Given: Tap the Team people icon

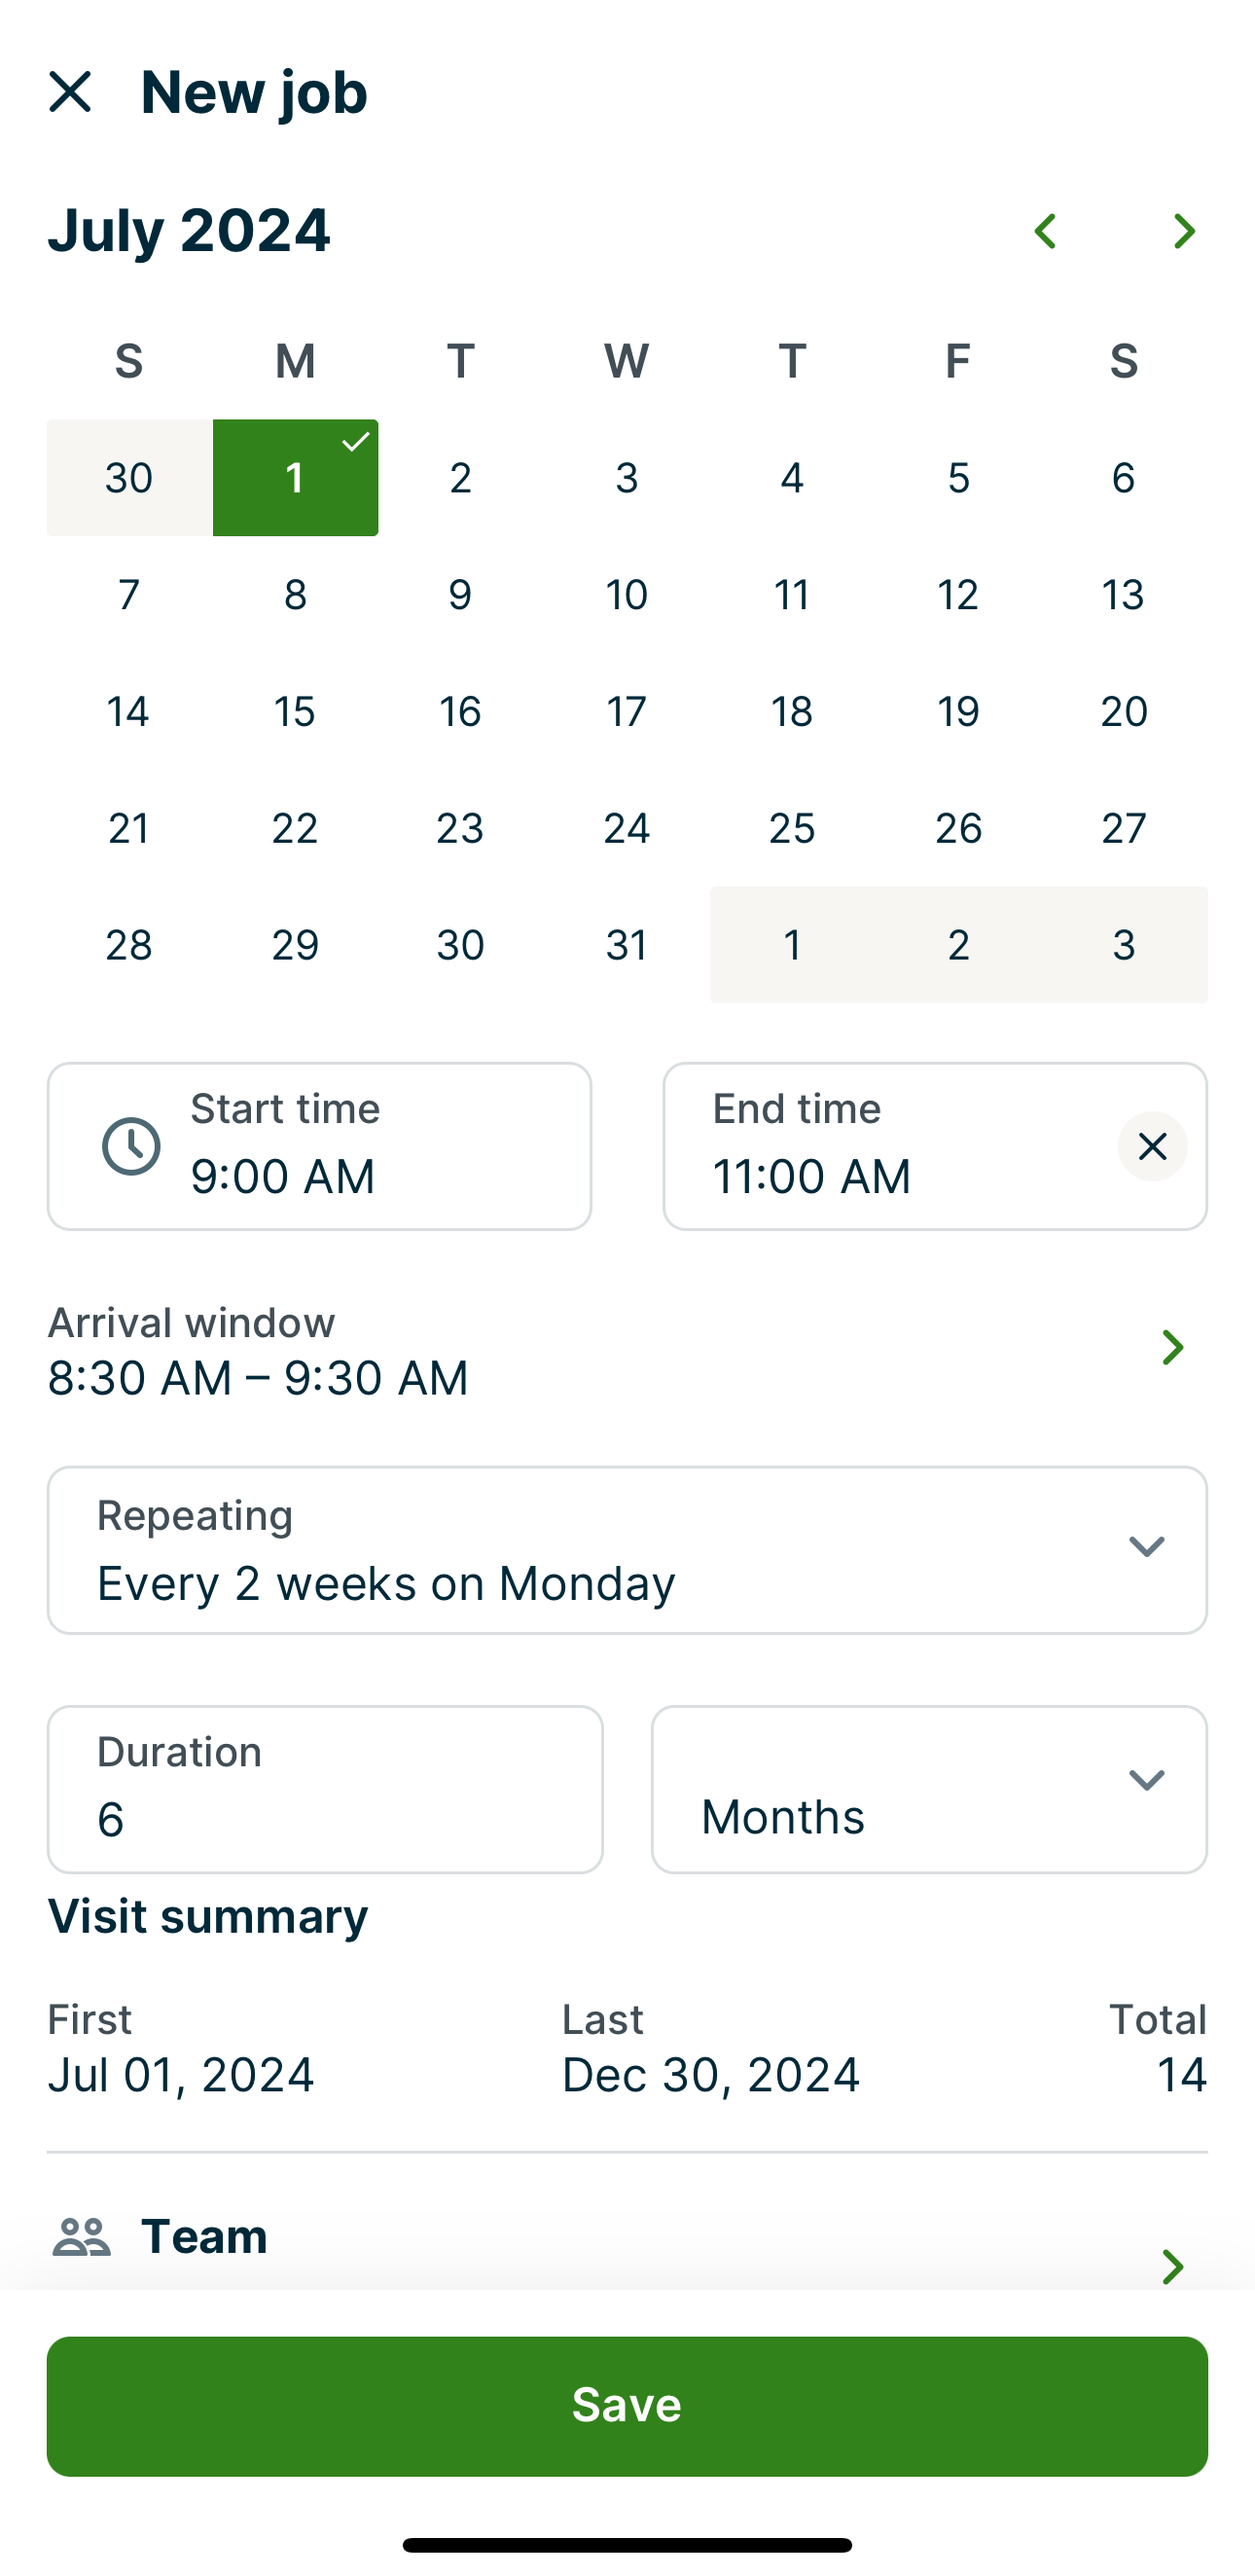Looking at the screenshot, I should coord(82,2237).
